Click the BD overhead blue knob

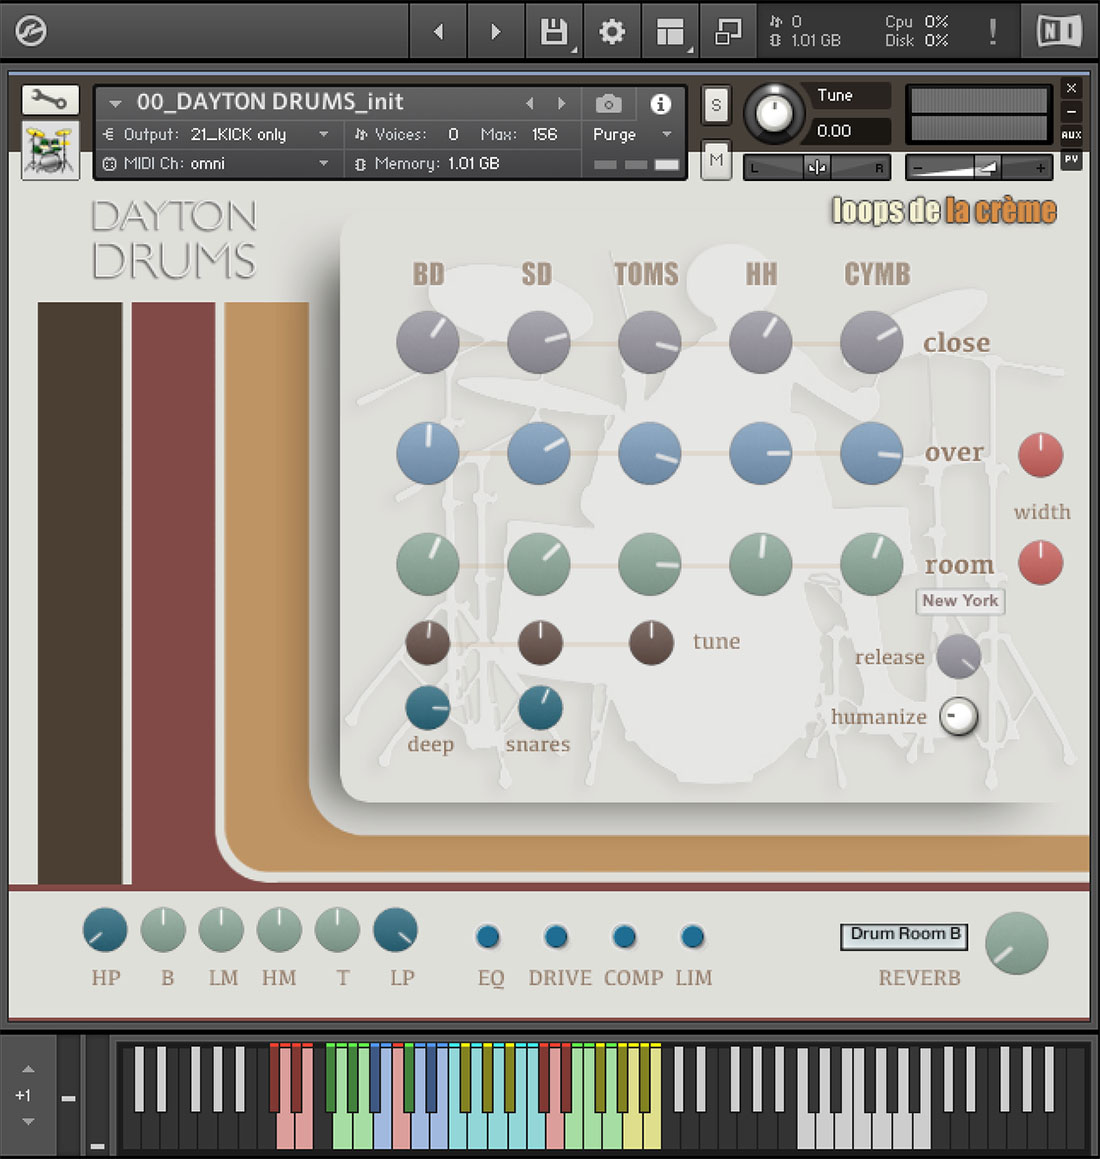tap(427, 453)
